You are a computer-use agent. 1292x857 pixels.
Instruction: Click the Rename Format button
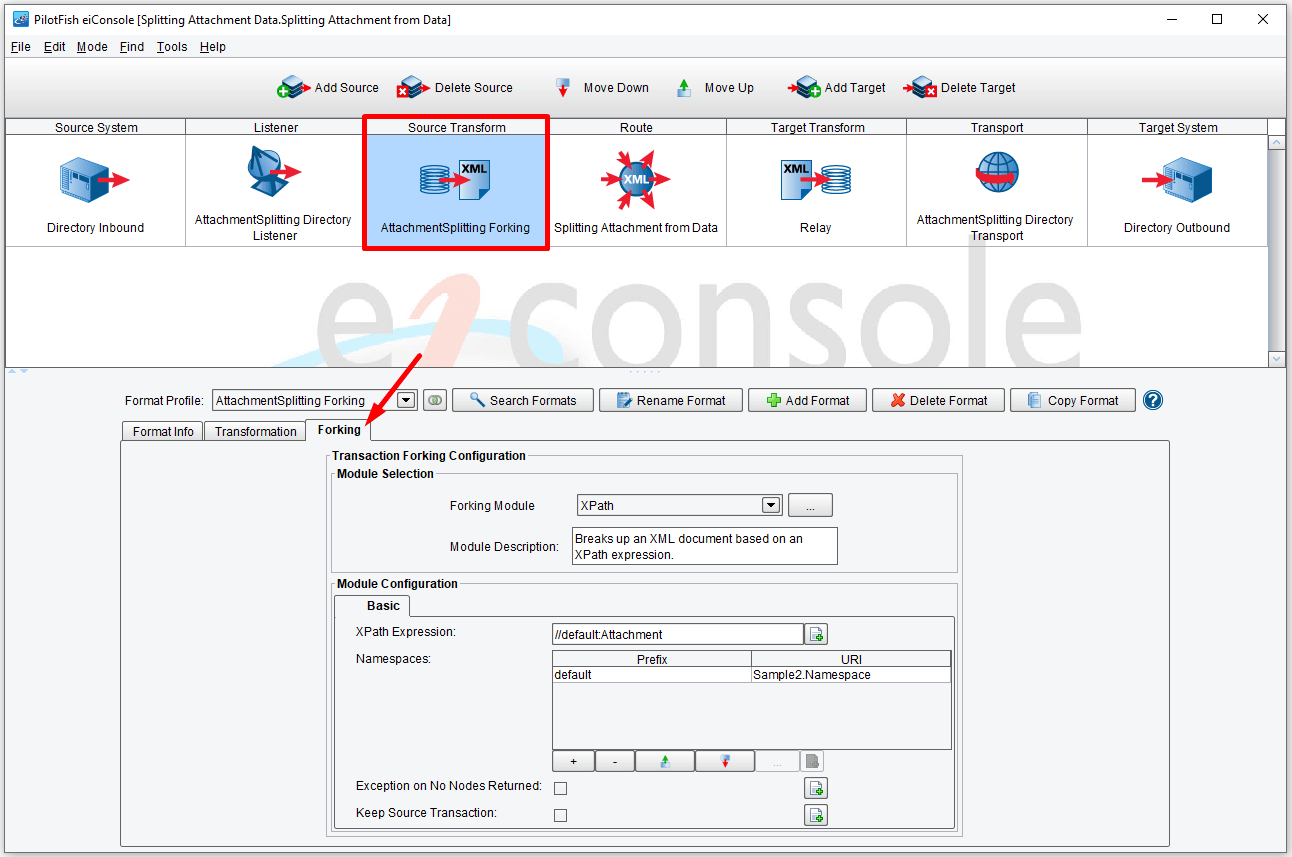pos(670,400)
